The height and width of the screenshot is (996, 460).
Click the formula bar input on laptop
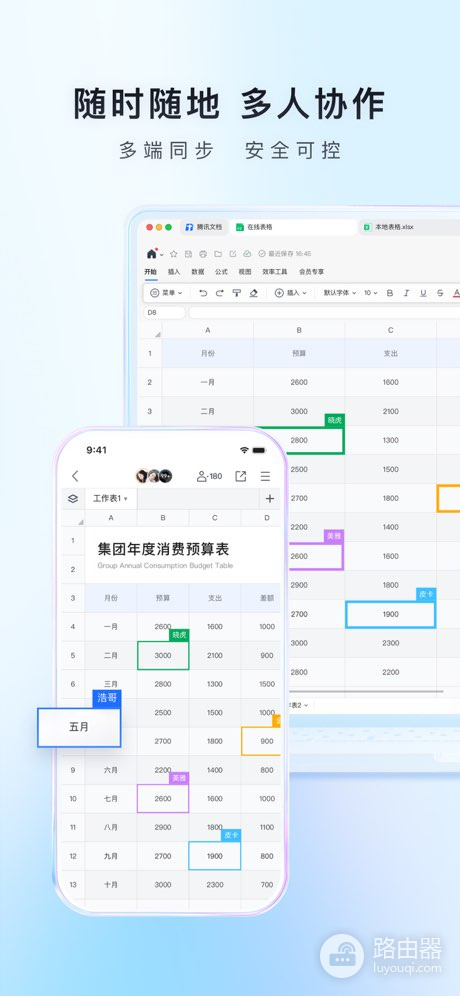coord(324,313)
